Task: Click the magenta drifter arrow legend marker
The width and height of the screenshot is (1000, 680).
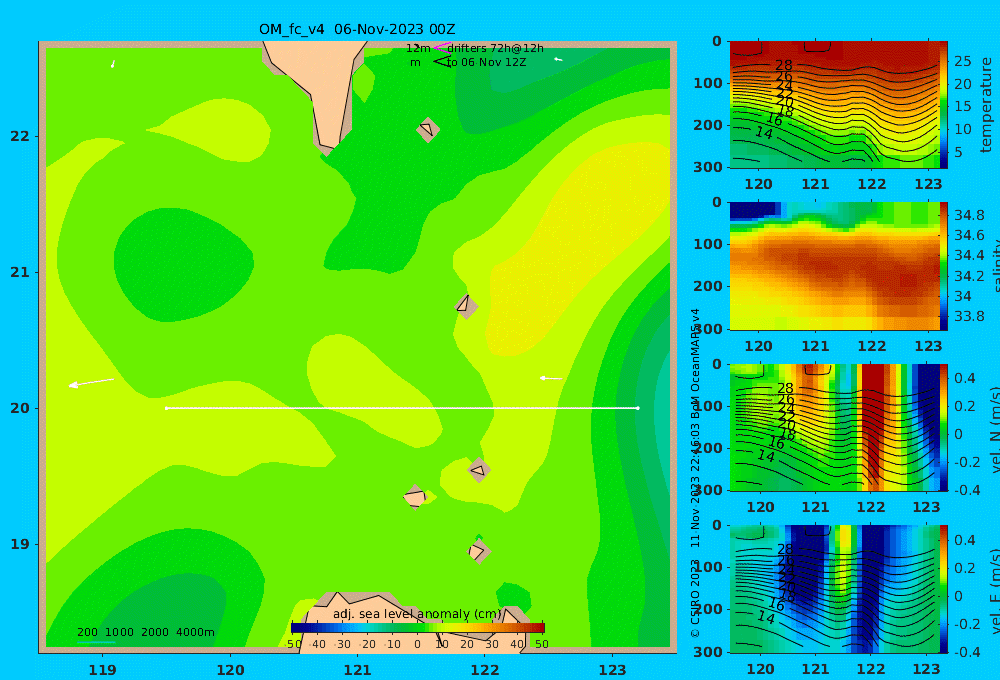Action: (441, 47)
